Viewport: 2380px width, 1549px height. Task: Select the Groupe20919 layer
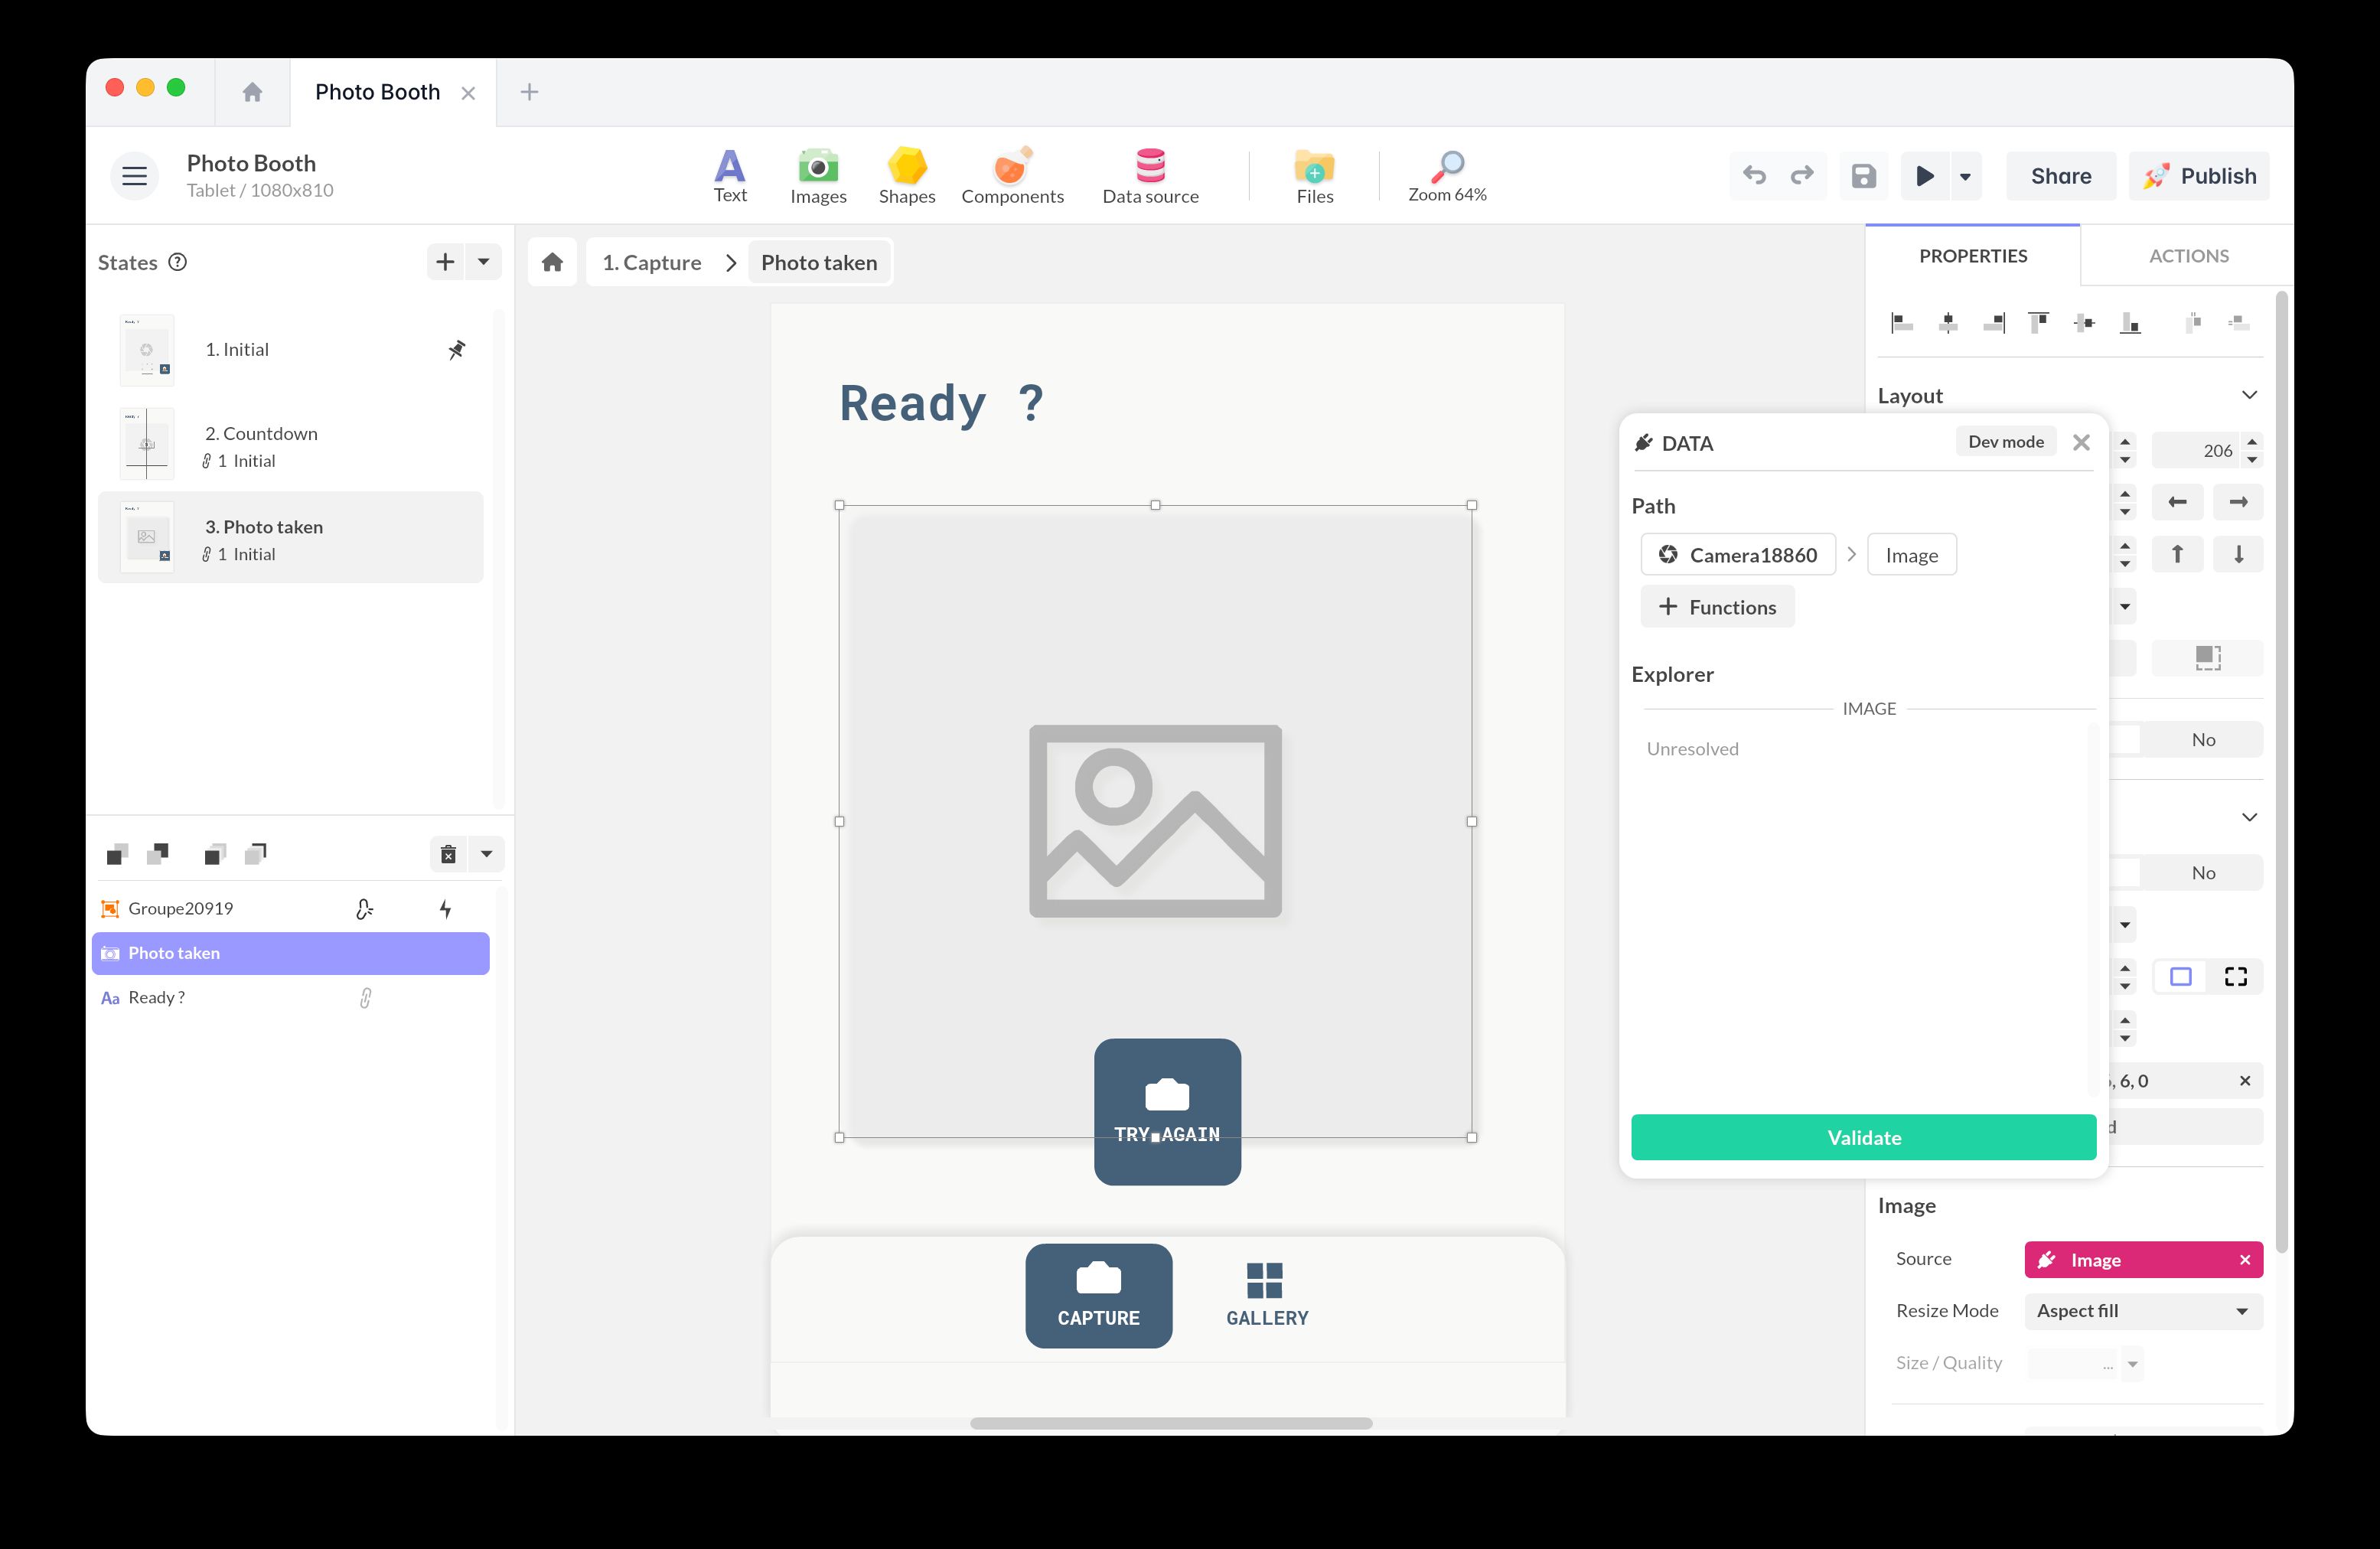(290, 908)
